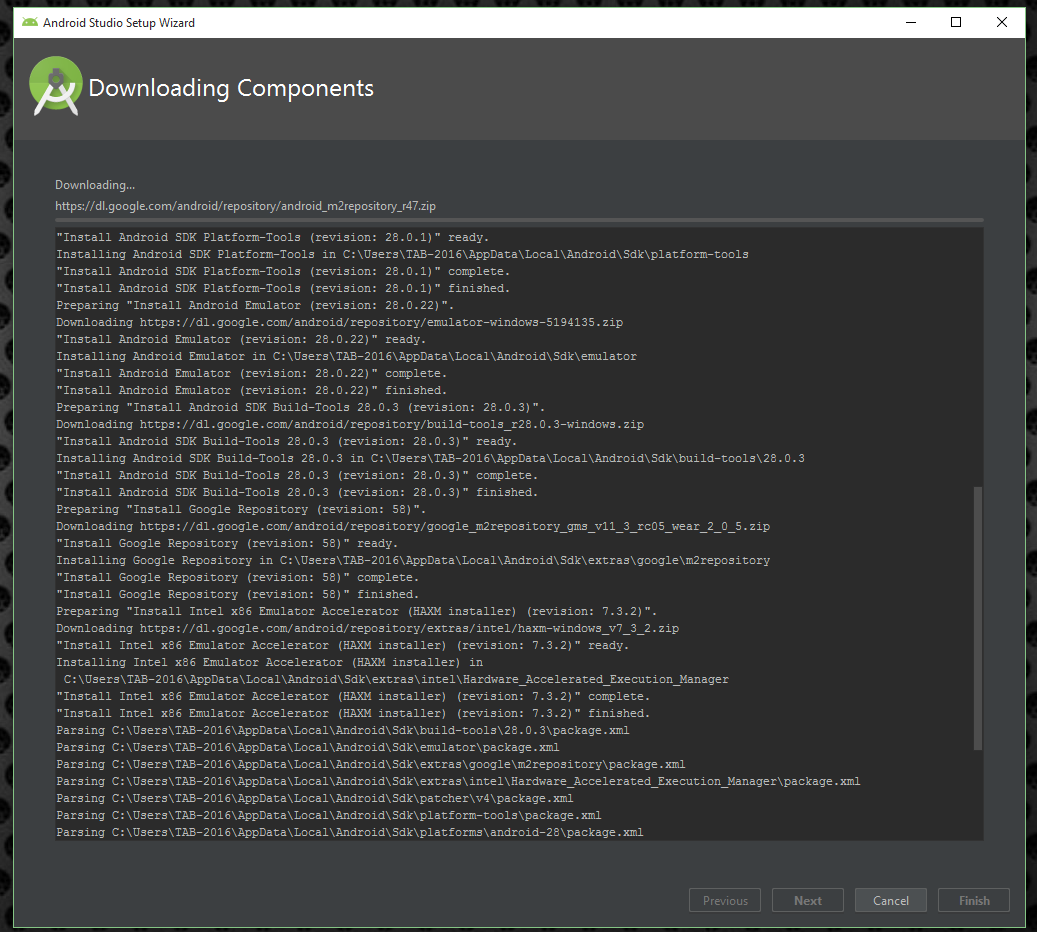The height and width of the screenshot is (932, 1037).
Task: Click the "Downloading..." status label
Action: pos(95,185)
